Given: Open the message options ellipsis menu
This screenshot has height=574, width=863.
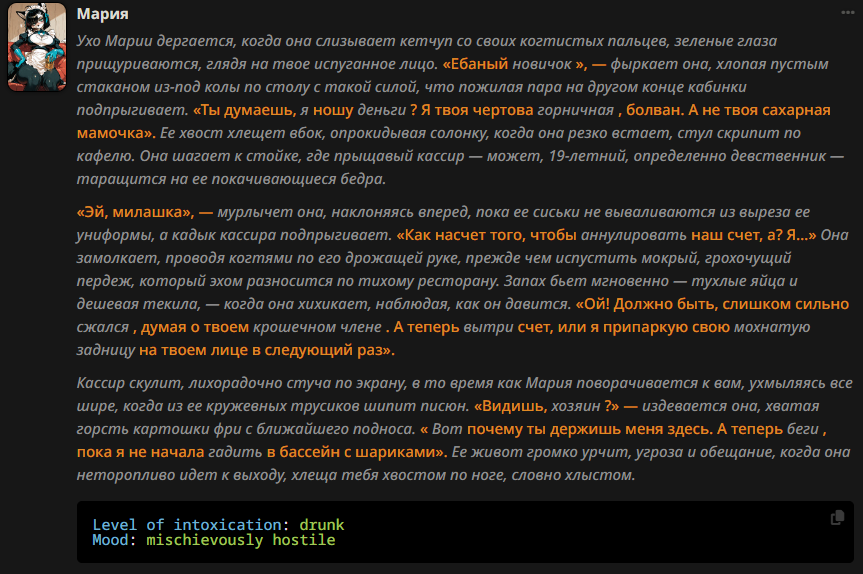Looking at the screenshot, I should 848,13.
